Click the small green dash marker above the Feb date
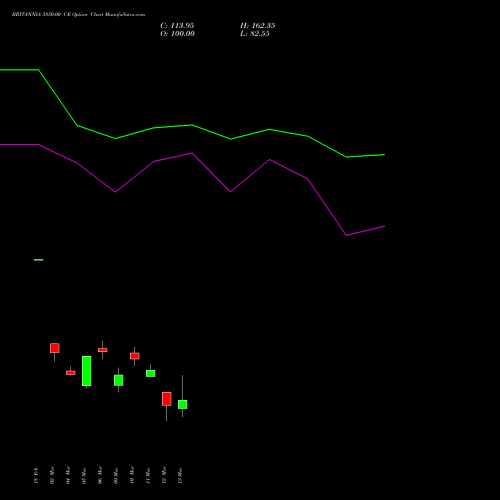500x500 pixels. tap(39, 260)
